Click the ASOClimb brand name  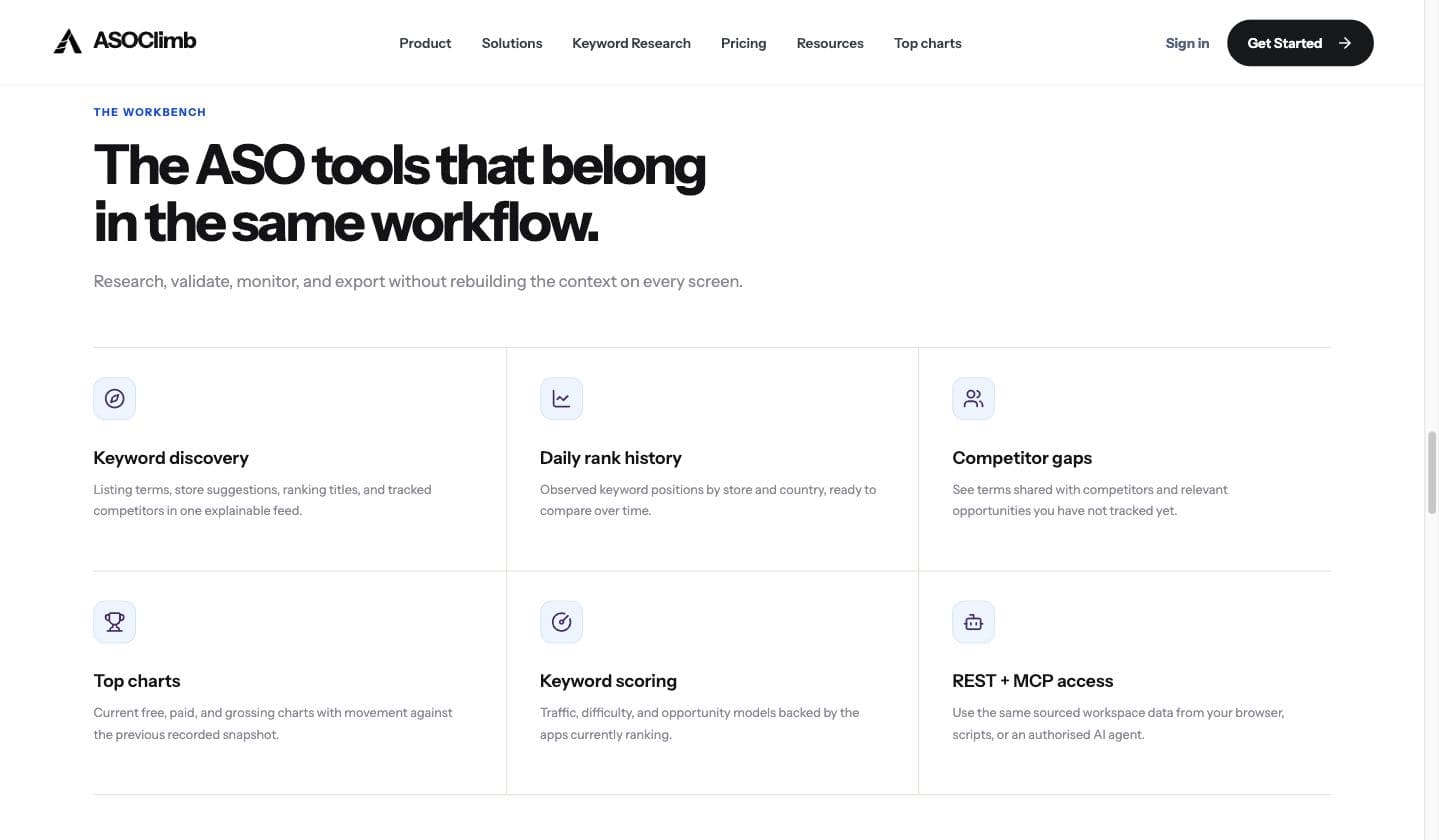pyautogui.click(x=145, y=41)
